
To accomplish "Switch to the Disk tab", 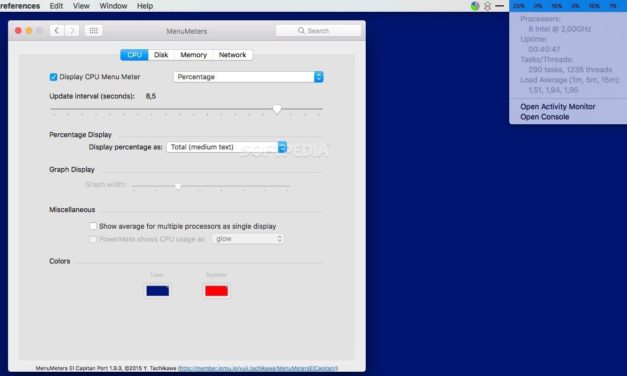I will click(161, 55).
